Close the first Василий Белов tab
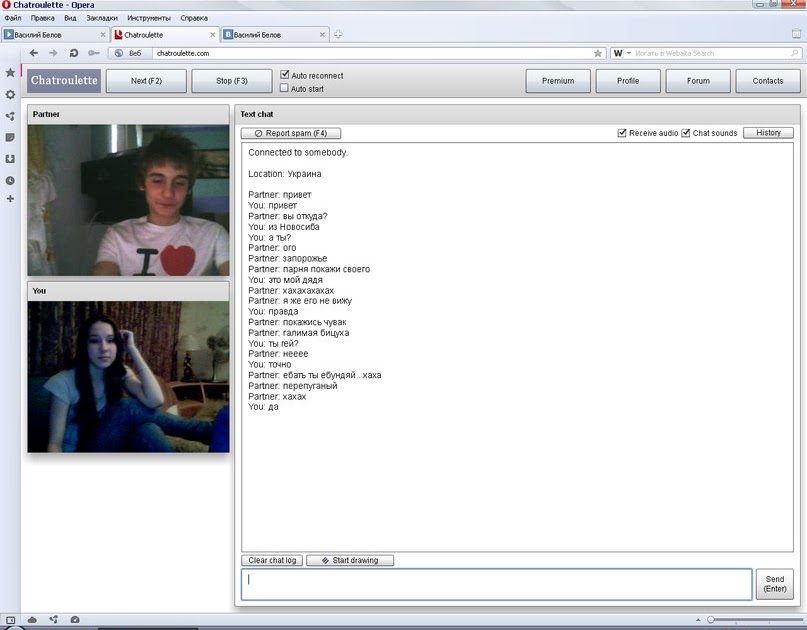Screen dimensions: 807x630 pyautogui.click(x=103, y=34)
